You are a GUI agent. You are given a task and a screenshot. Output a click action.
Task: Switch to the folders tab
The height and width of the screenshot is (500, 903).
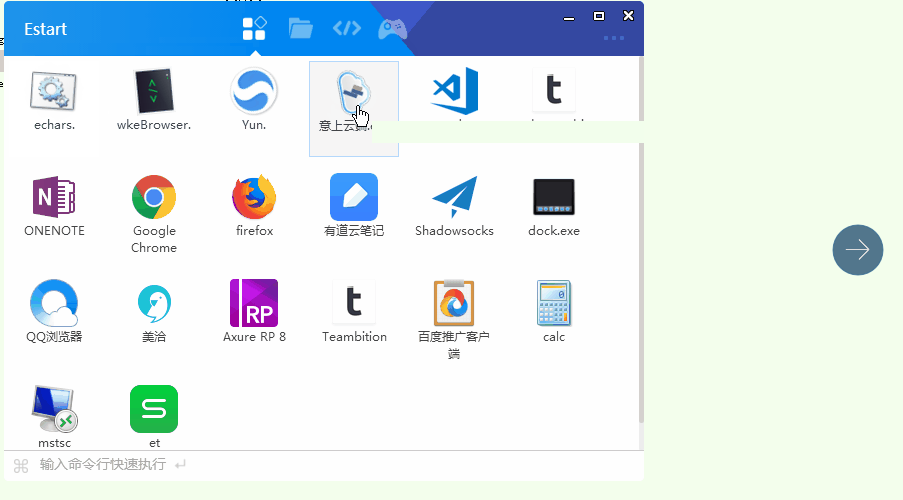tap(300, 28)
